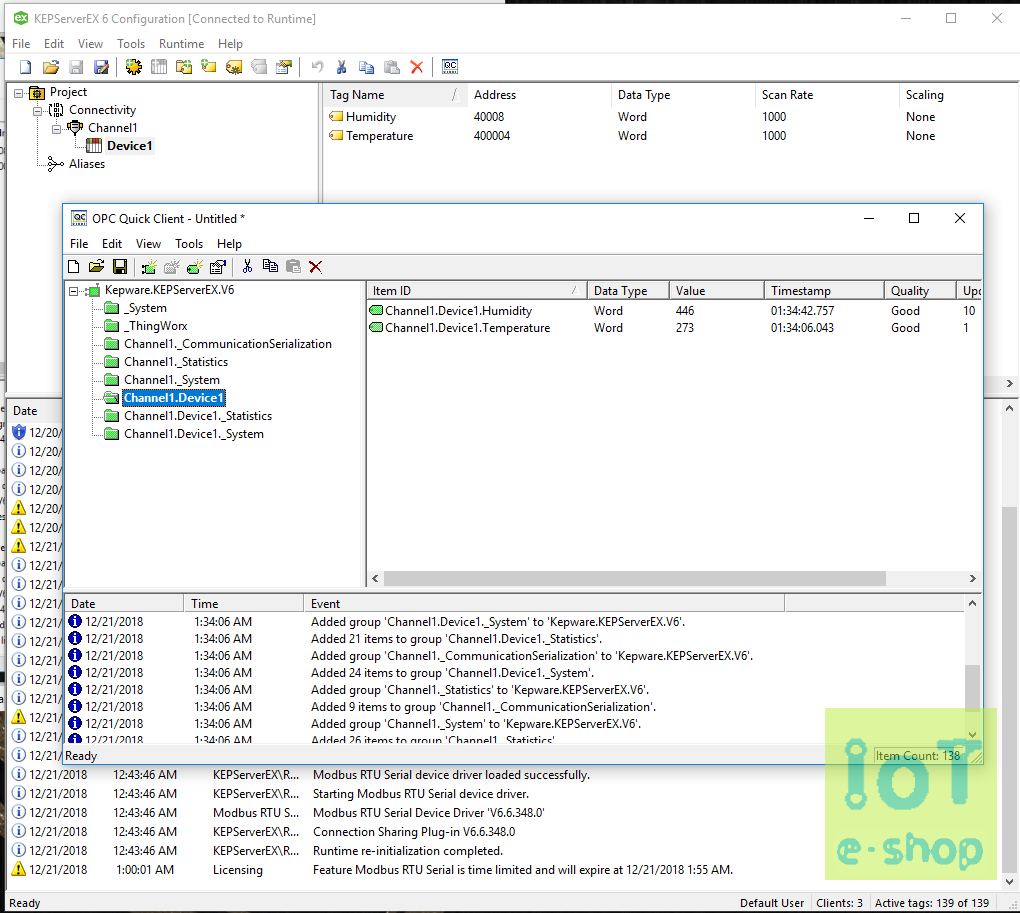The height and width of the screenshot is (913, 1020).
Task: Select Channel1.Device1._Statistics group
Action: (198, 416)
